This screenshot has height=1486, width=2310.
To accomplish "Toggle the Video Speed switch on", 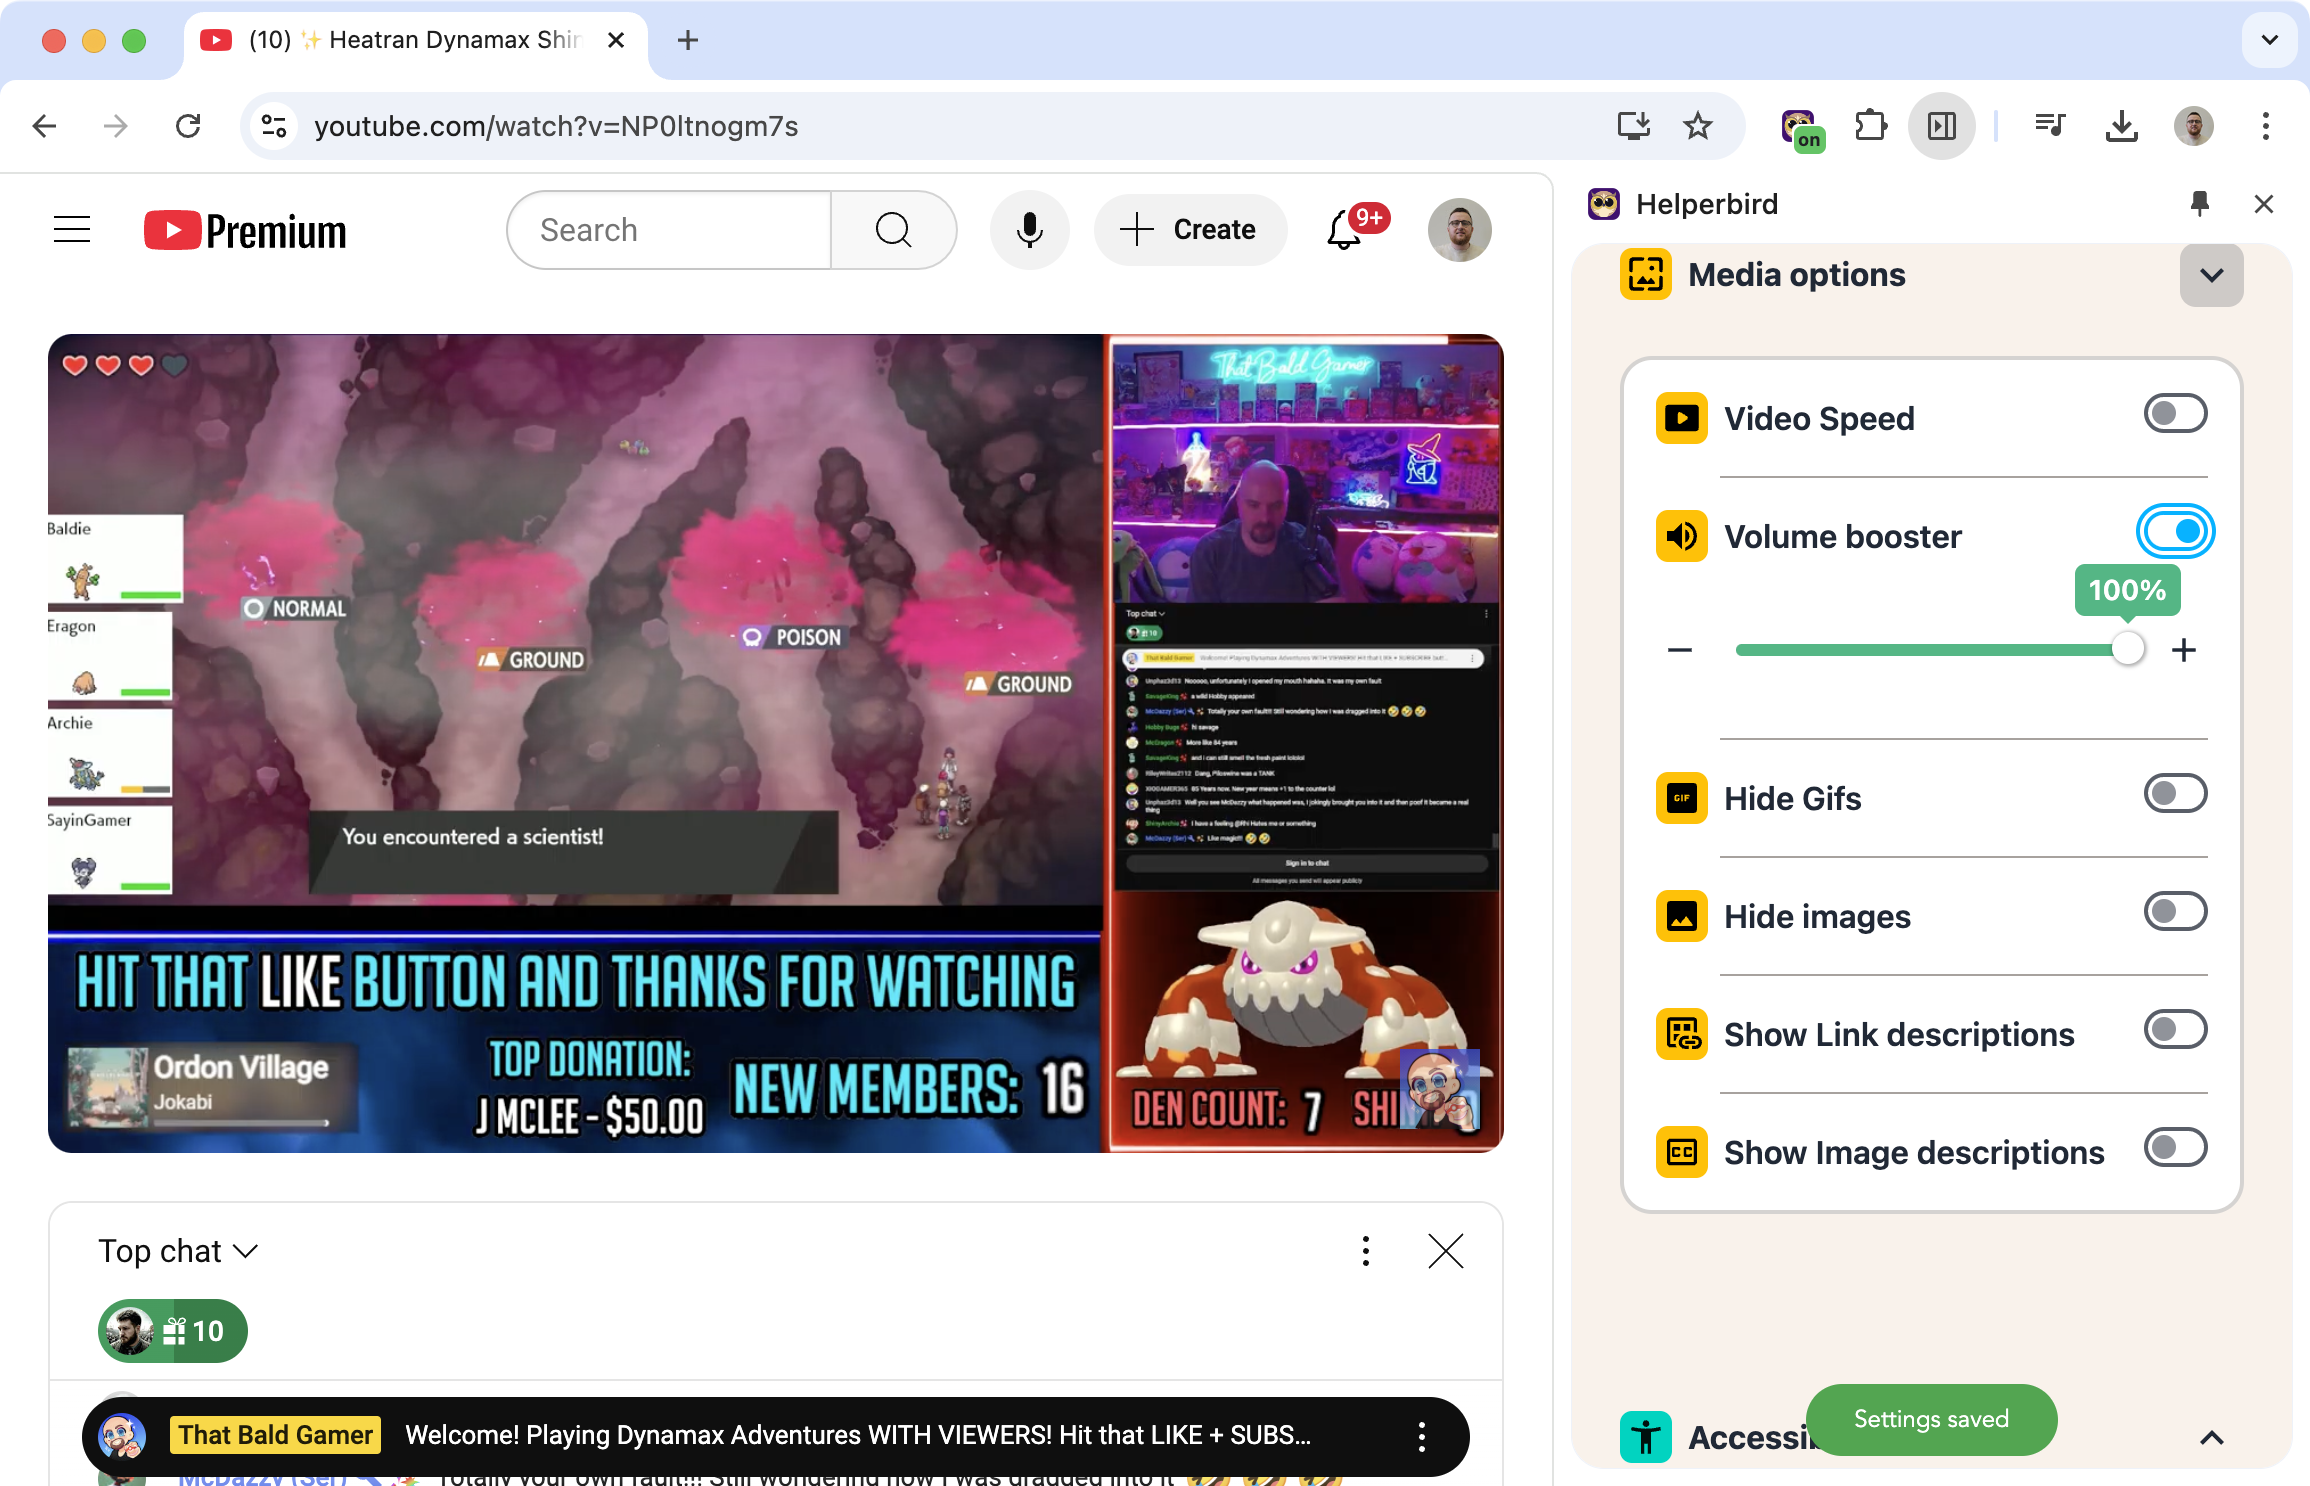I will click(x=2175, y=414).
